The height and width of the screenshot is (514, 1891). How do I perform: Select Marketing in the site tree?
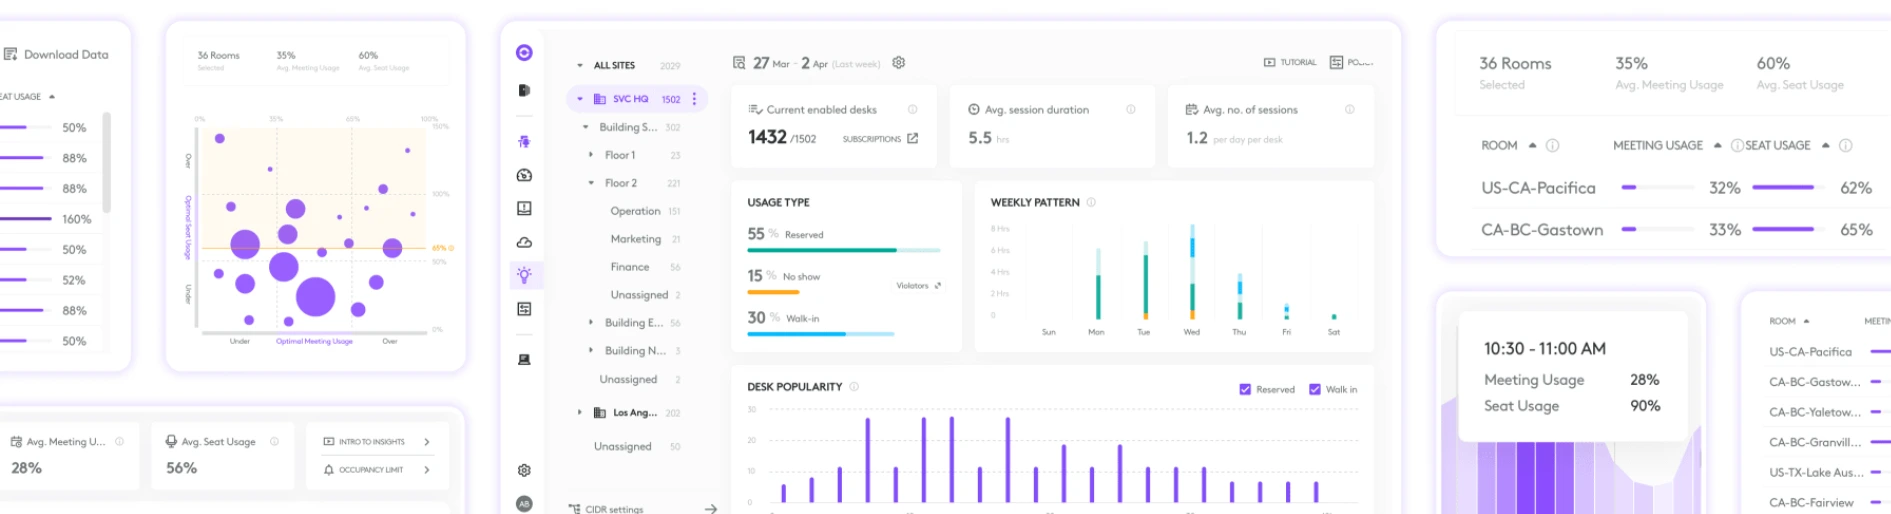(635, 239)
